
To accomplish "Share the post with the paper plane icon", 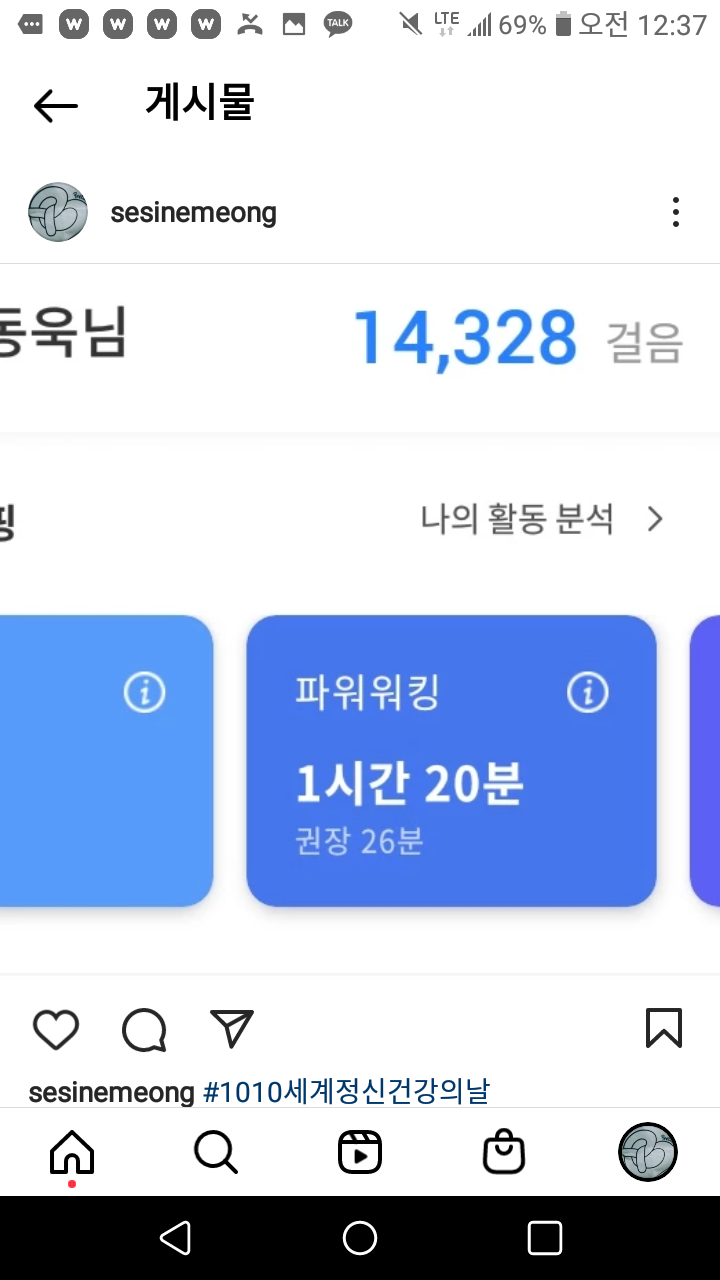I will [232, 1029].
